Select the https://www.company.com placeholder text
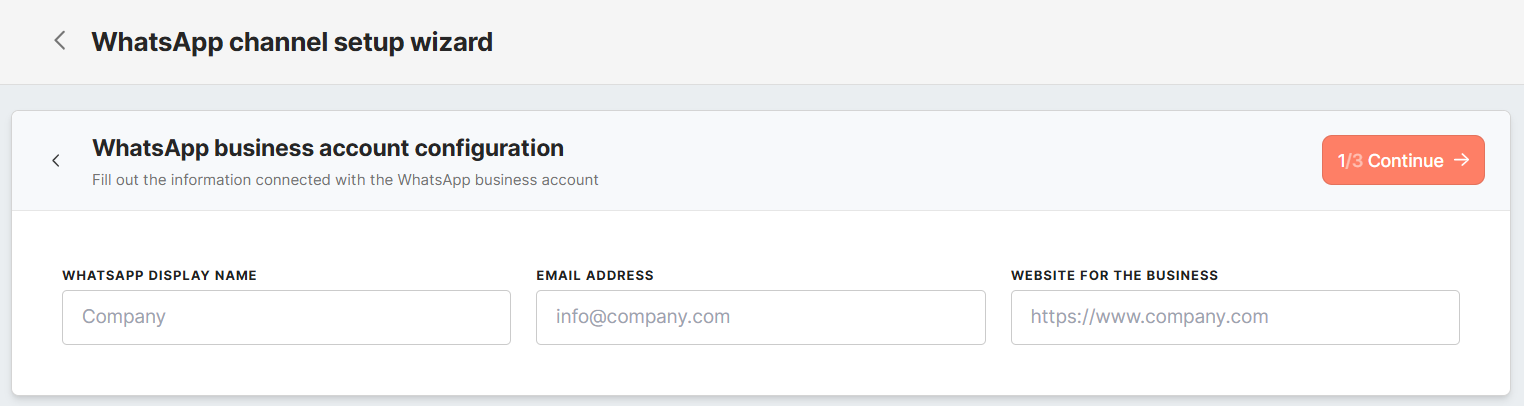The width and height of the screenshot is (1524, 406). point(1150,317)
